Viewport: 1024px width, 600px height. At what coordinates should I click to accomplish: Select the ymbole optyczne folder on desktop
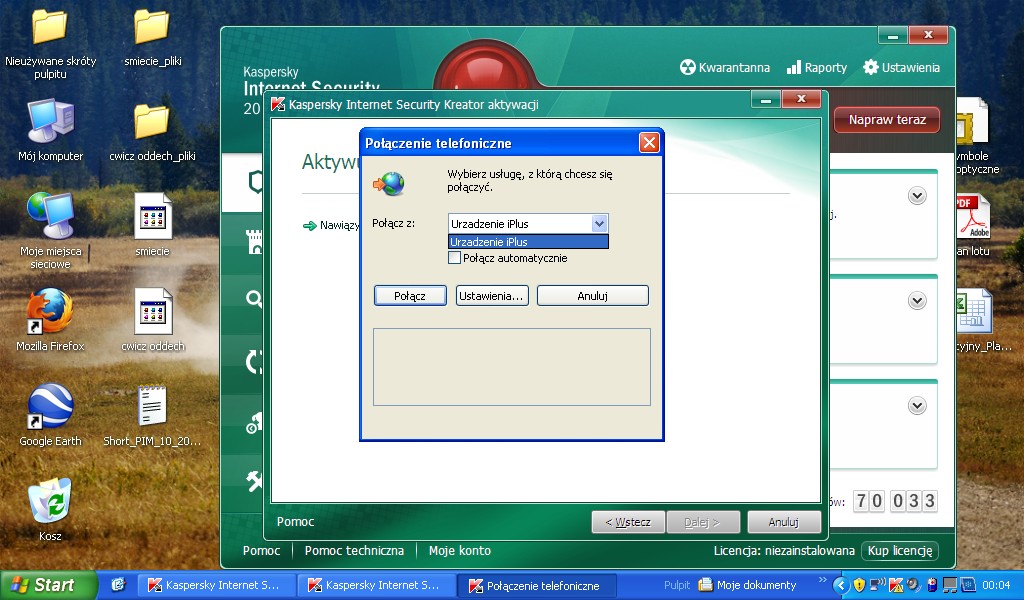(976, 136)
